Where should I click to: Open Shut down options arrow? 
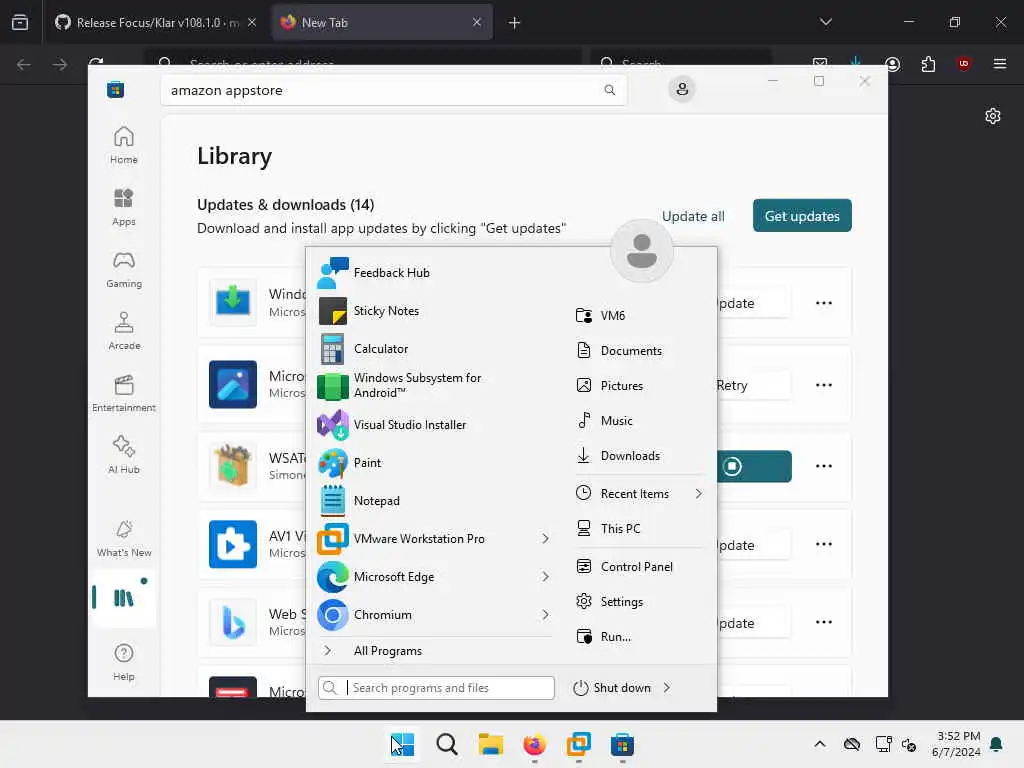(667, 688)
